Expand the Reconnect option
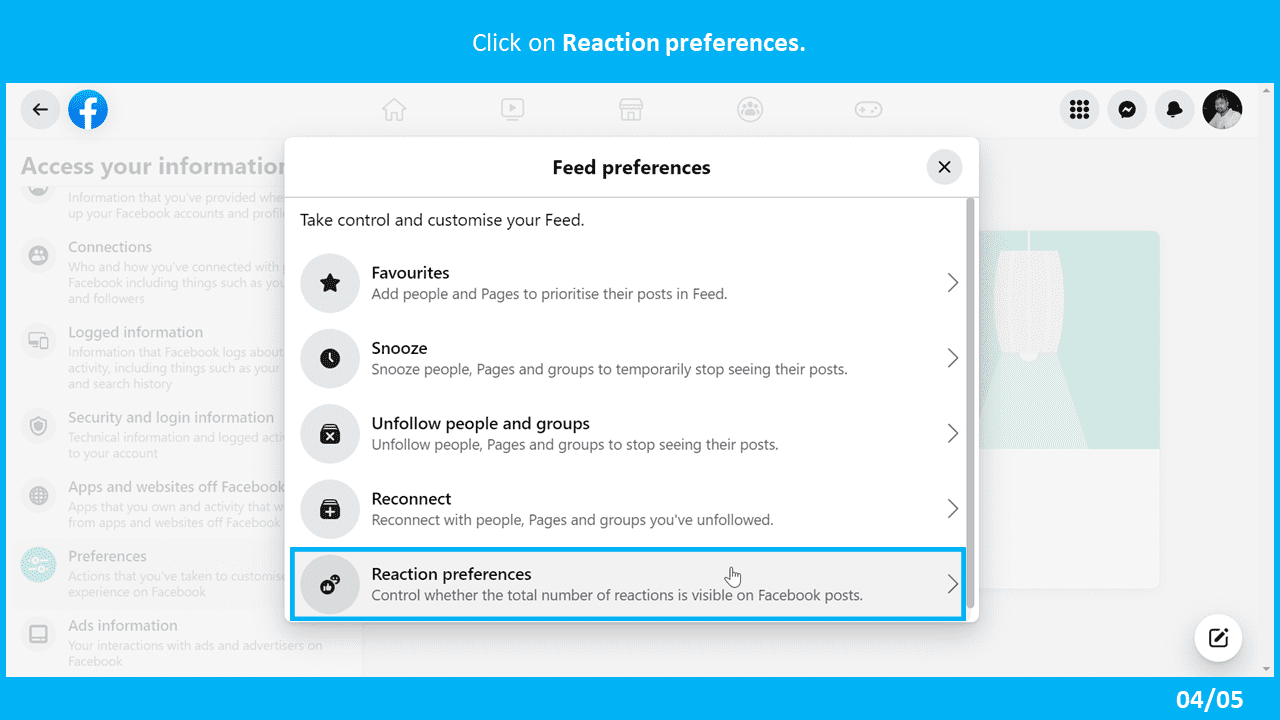This screenshot has height=720, width=1280. 628,508
